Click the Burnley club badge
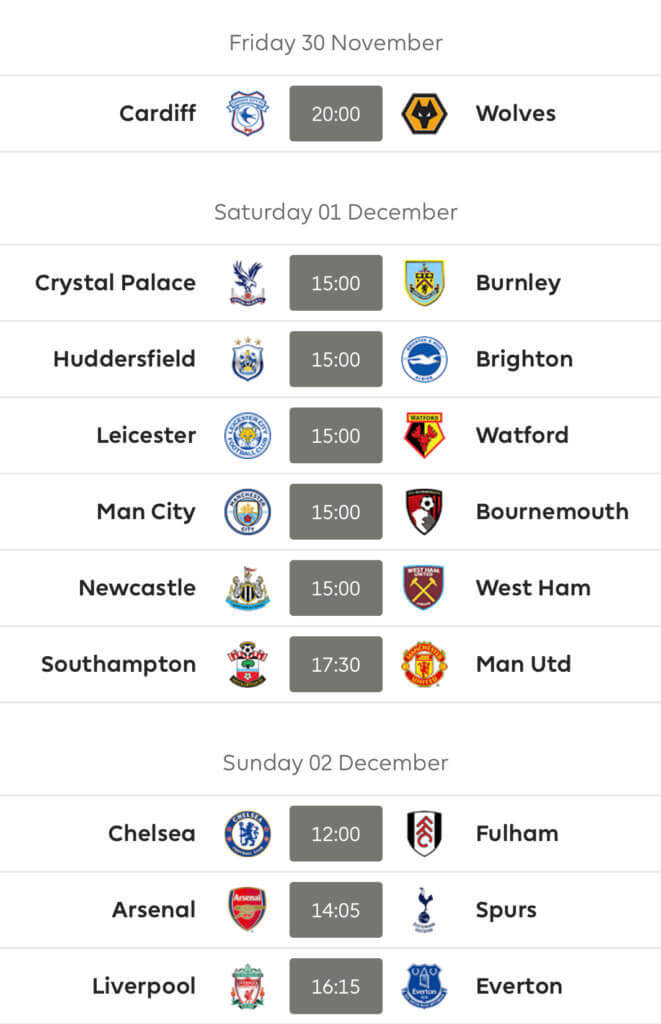This screenshot has height=1024, width=661. point(424,283)
